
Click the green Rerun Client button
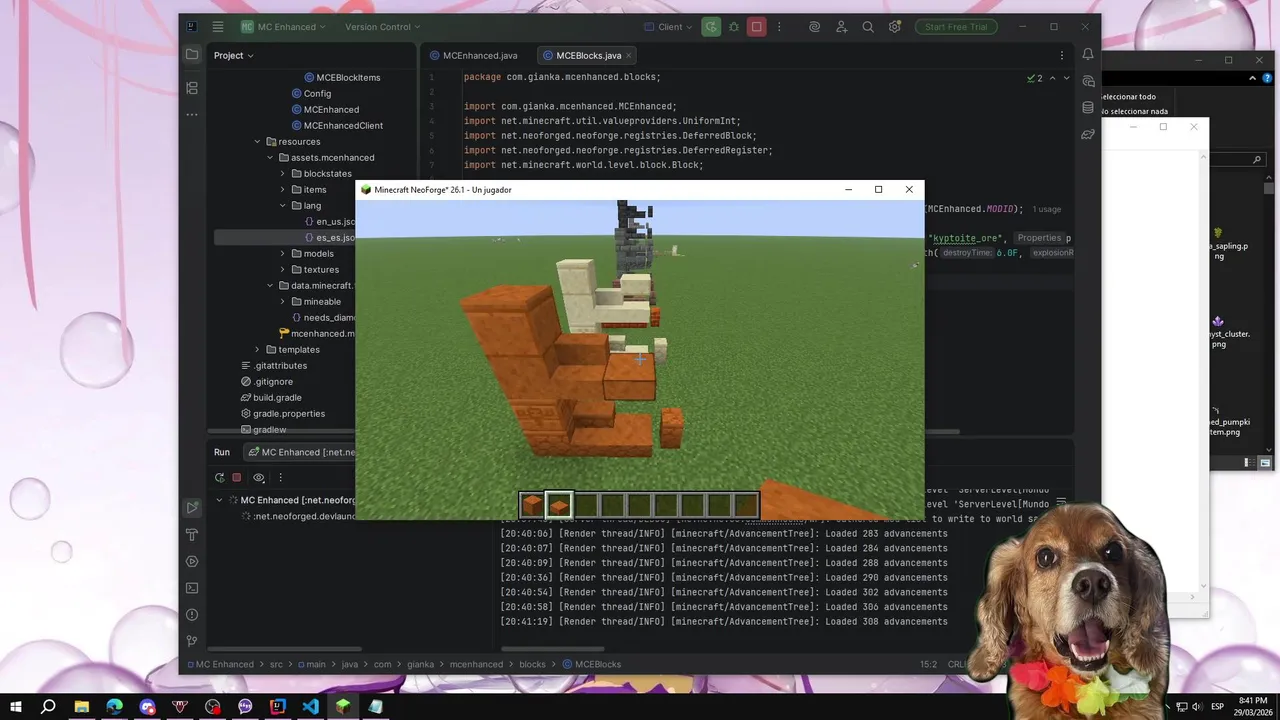click(710, 27)
